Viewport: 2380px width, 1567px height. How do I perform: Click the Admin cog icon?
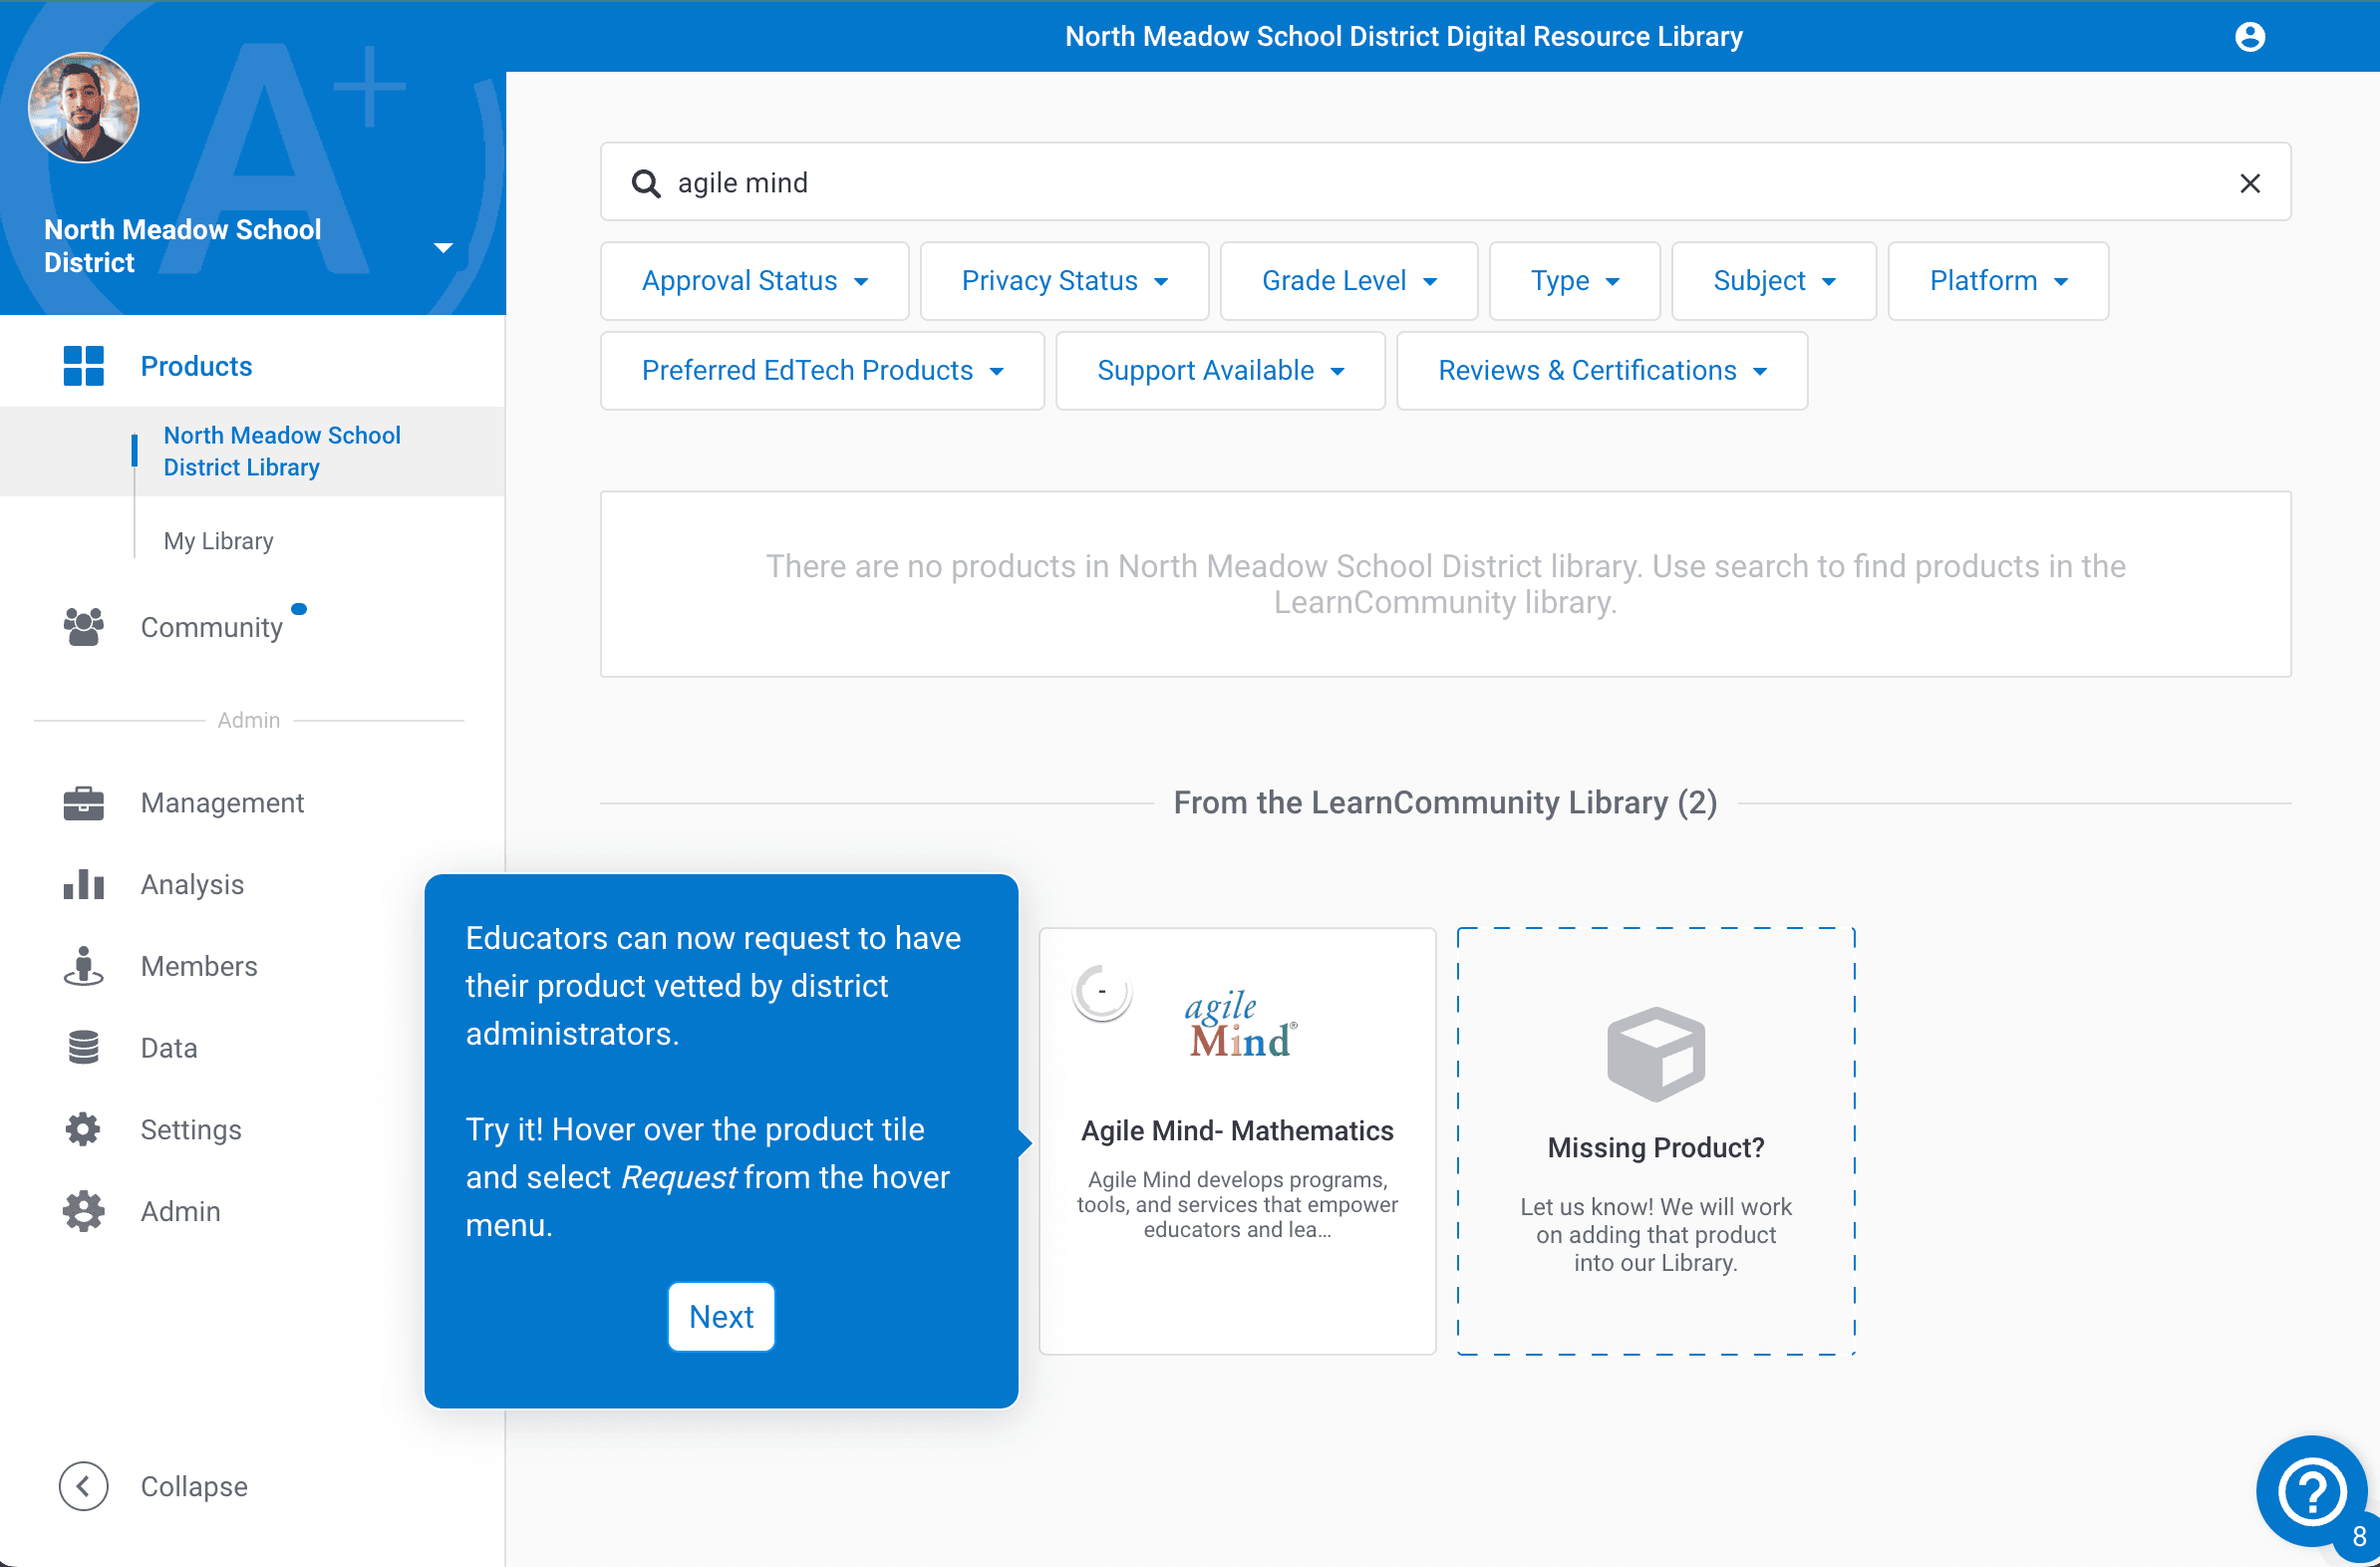click(83, 1211)
